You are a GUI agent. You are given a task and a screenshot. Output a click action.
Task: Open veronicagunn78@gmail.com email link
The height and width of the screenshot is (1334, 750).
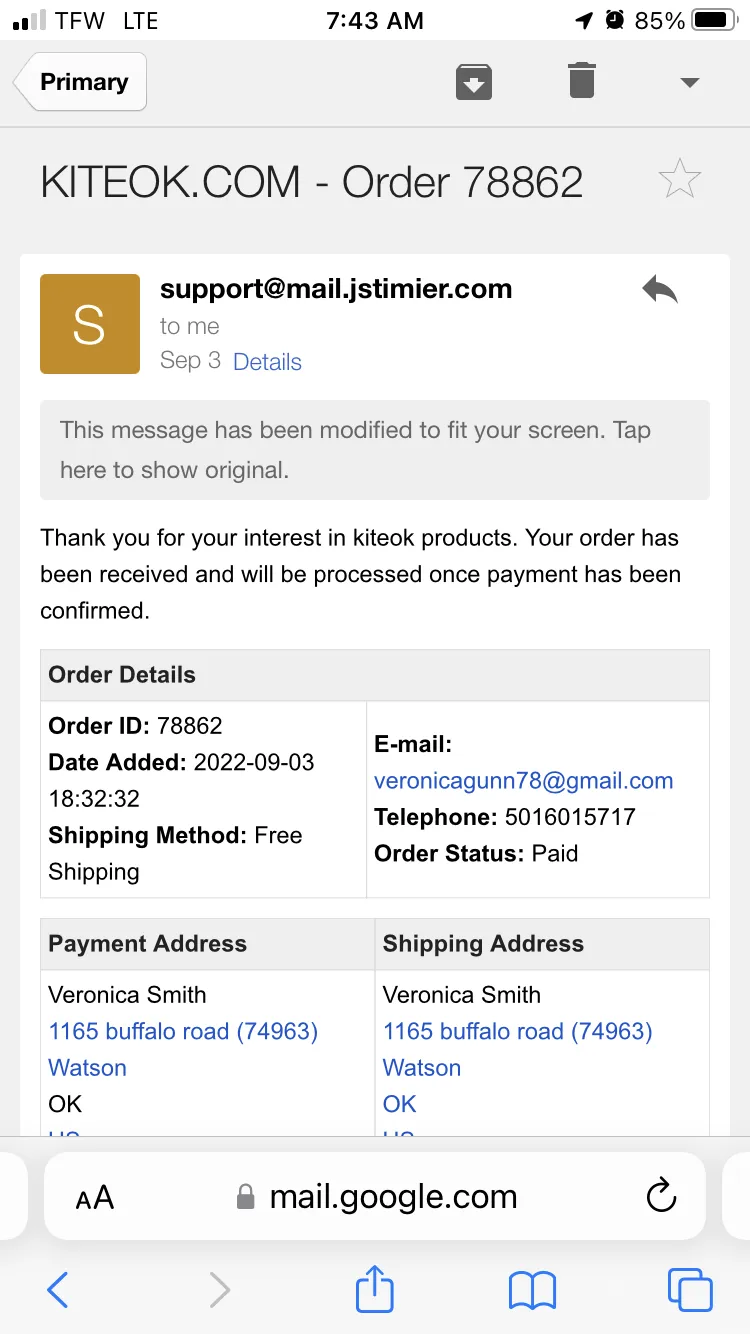tap(523, 781)
